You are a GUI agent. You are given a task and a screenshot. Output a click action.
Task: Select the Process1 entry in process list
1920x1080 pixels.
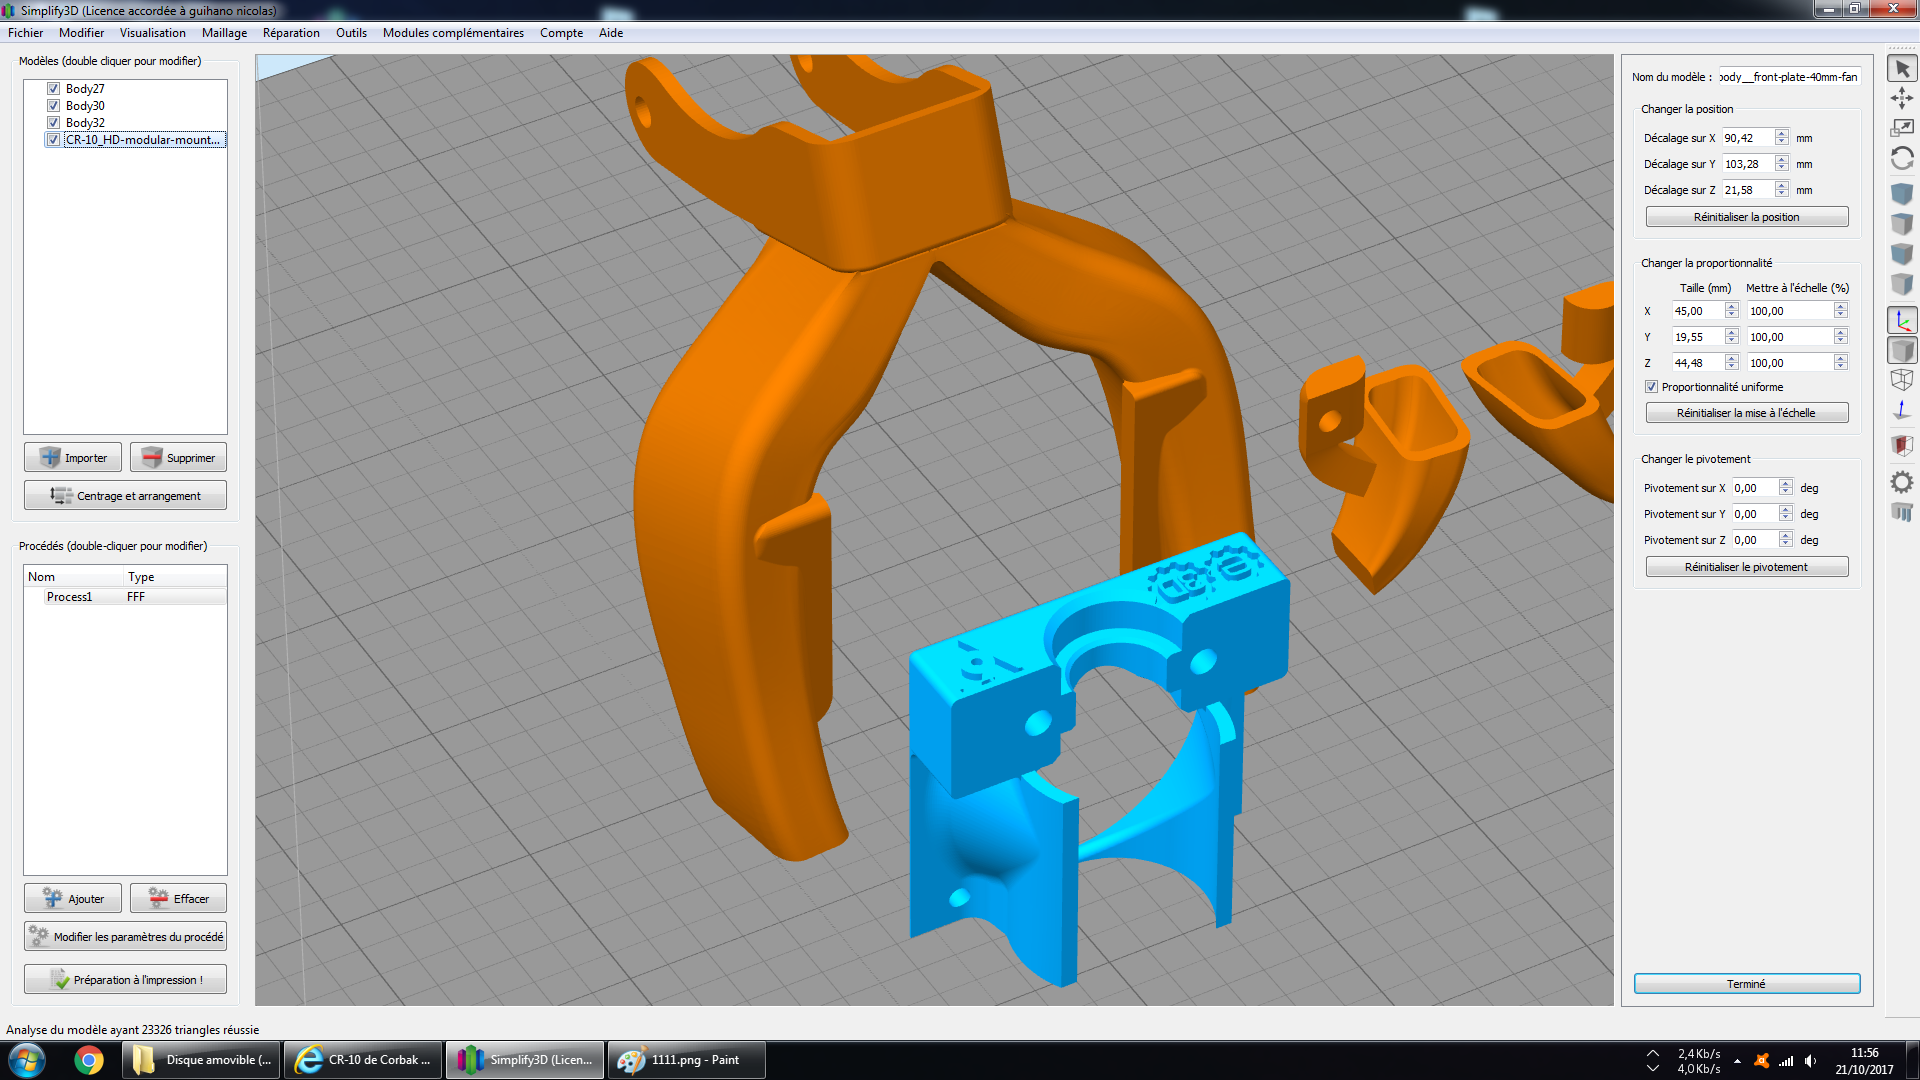point(70,597)
